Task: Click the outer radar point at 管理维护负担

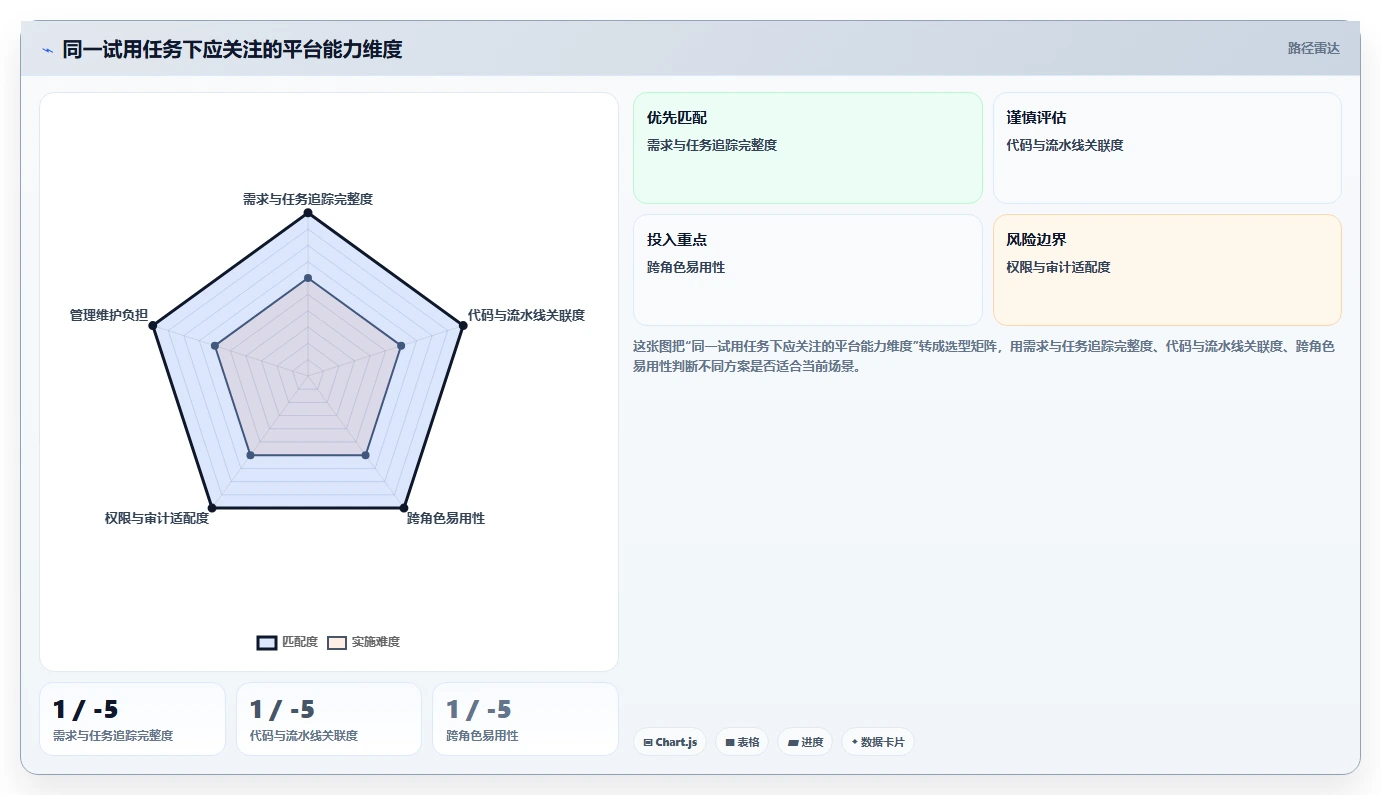Action: coord(154,325)
